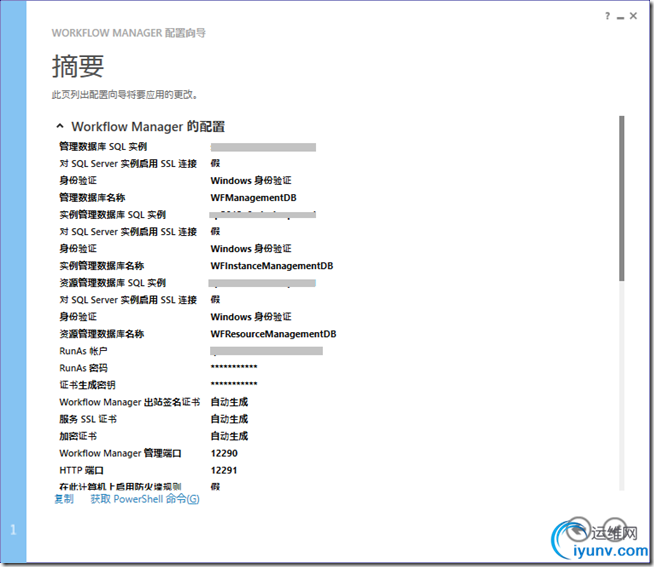Click Workflow Manager 出站签名证书 label
This screenshot has height=567, width=654.
pyautogui.click(x=130, y=402)
